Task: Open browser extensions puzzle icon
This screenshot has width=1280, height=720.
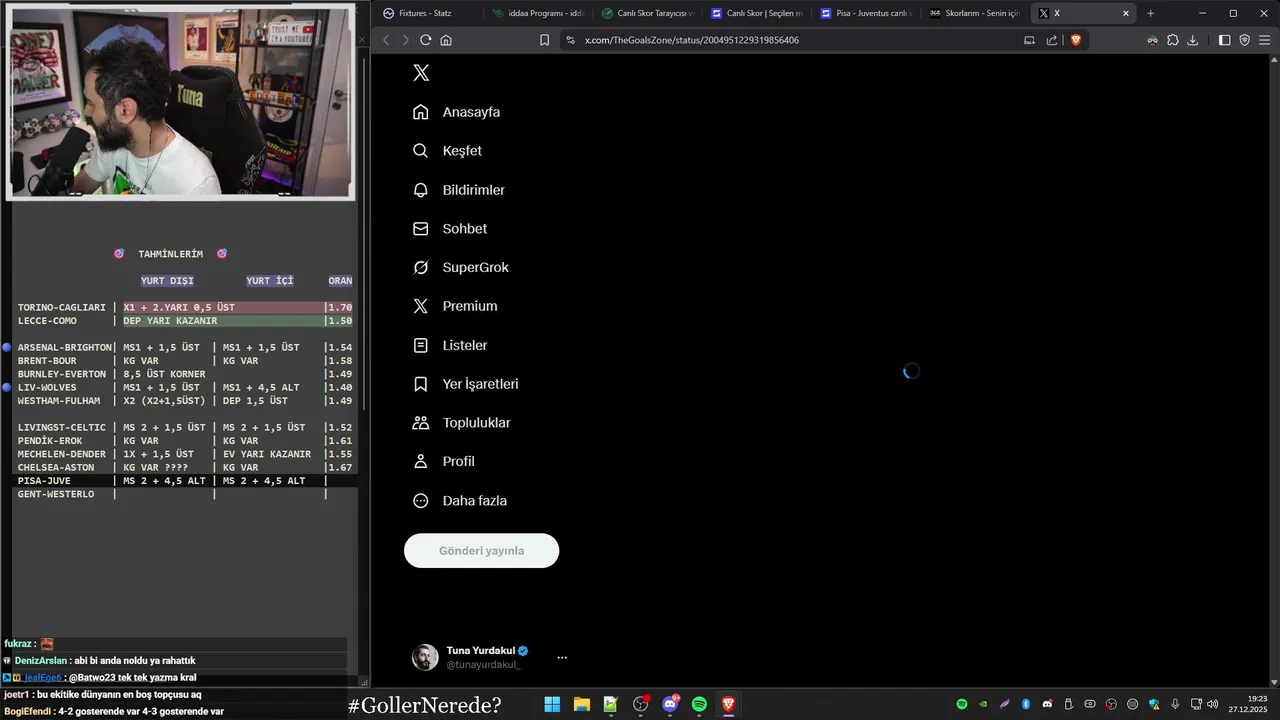Action: point(1173,40)
